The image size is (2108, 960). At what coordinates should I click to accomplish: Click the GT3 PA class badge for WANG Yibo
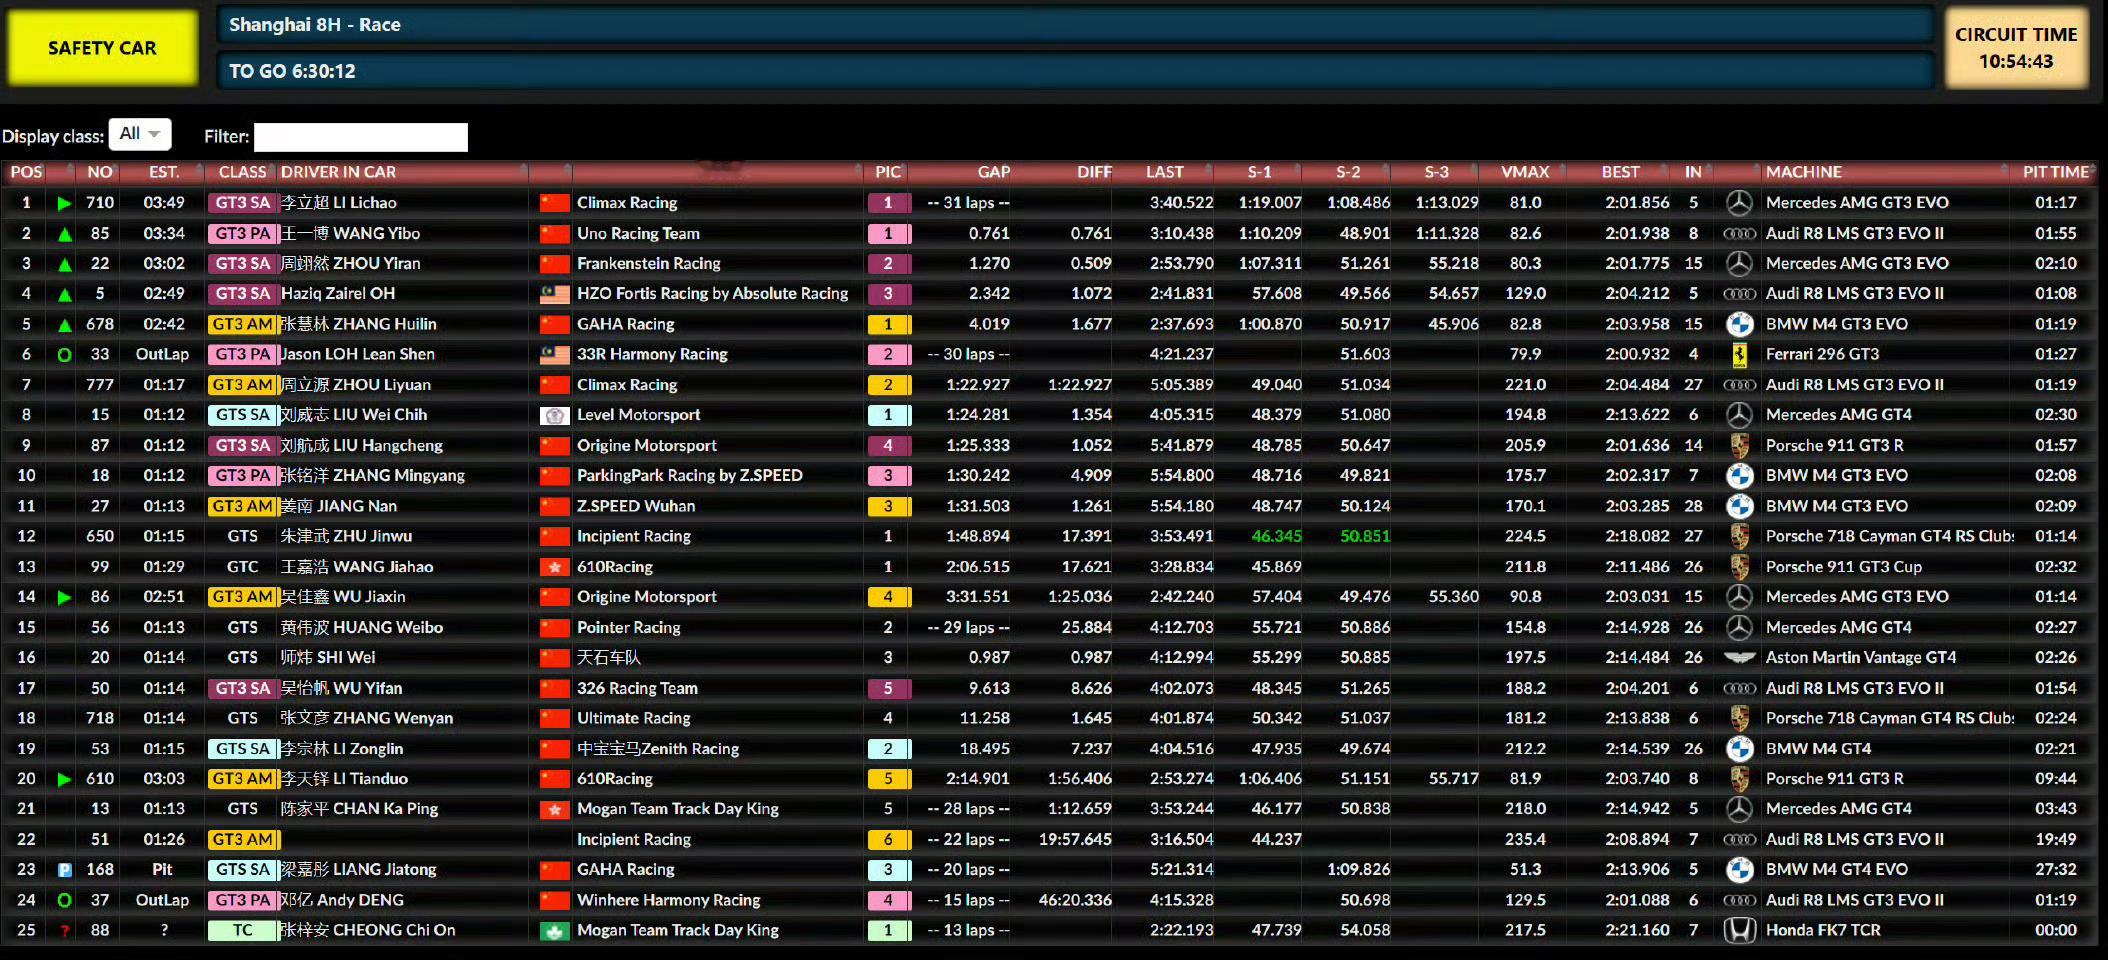[243, 233]
